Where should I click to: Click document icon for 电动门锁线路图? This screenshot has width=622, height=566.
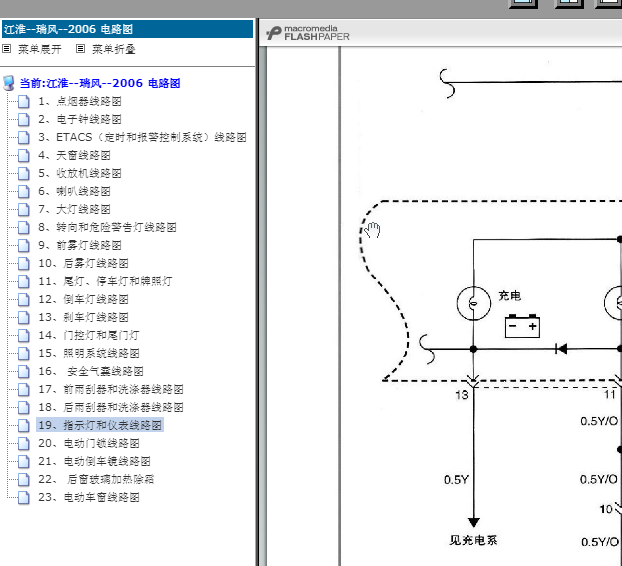tap(24, 443)
